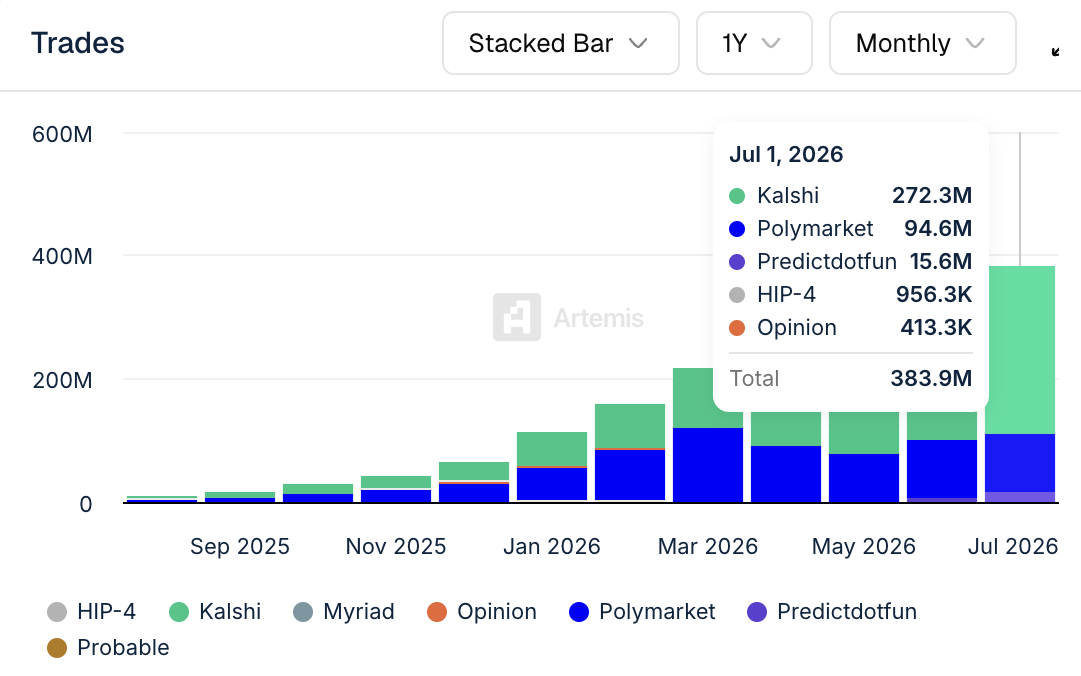1081x676 pixels.
Task: Click the 200M y-axis label
Action: click(62, 380)
